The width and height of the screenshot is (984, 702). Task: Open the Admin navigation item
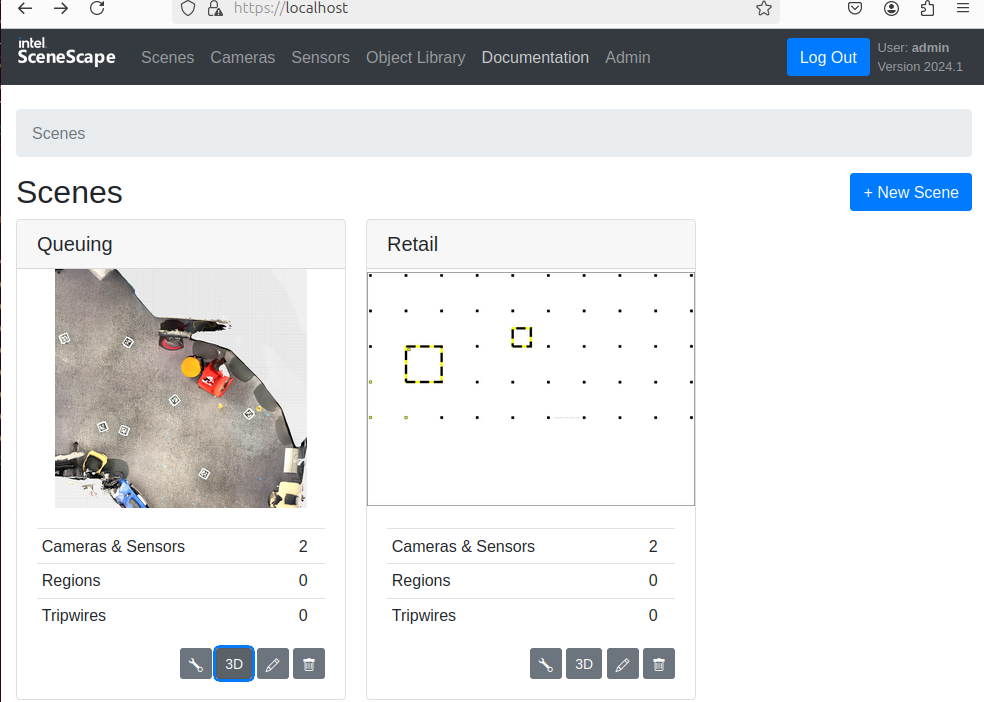pyautogui.click(x=627, y=57)
